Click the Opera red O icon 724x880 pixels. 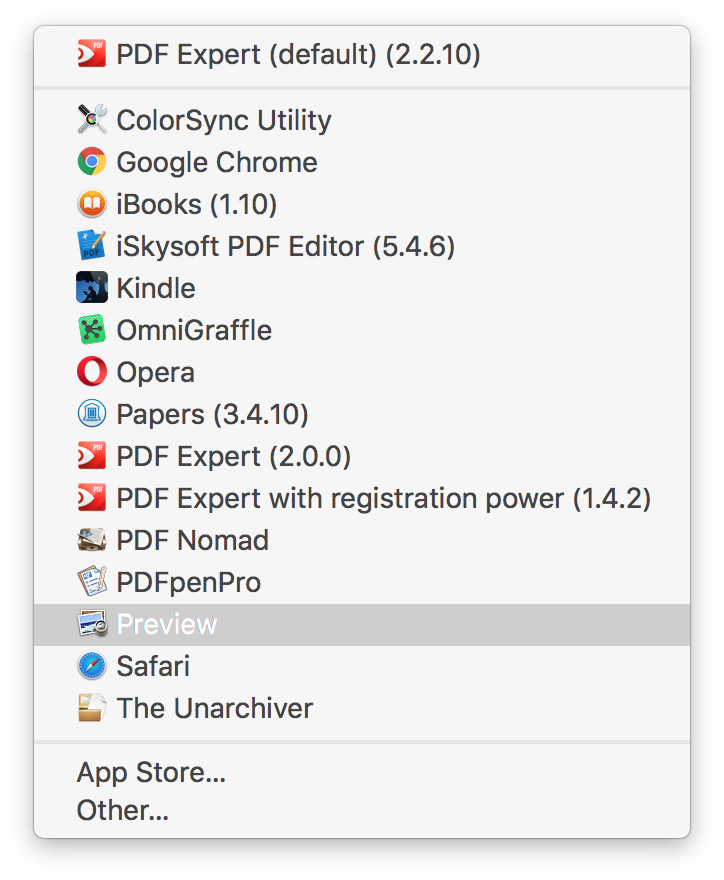click(x=91, y=372)
